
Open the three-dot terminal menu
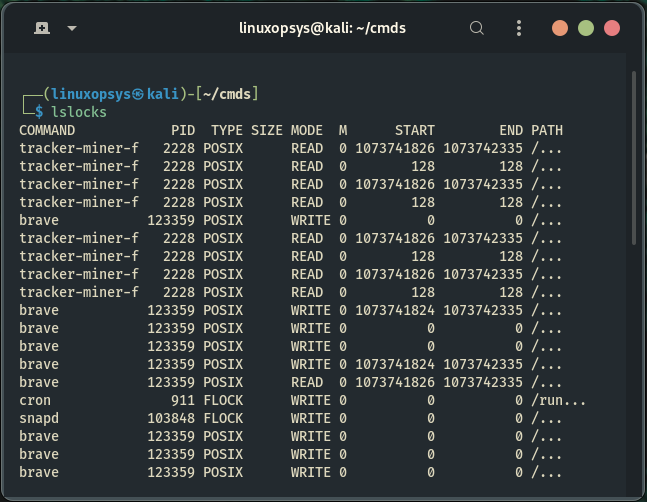coord(519,28)
